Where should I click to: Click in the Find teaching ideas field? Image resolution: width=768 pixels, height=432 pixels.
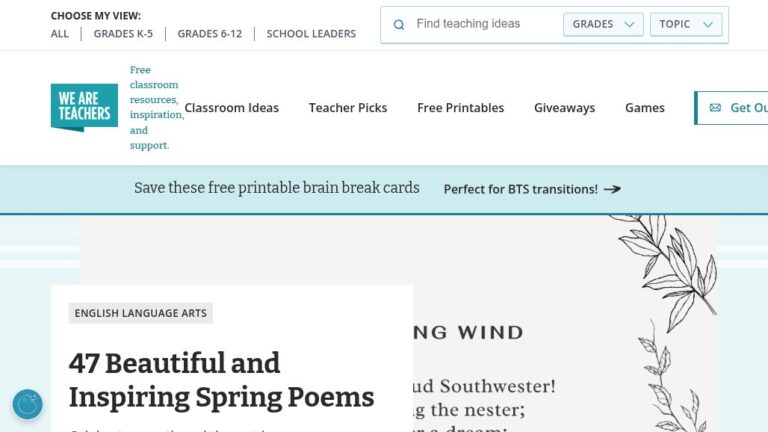(x=485, y=24)
